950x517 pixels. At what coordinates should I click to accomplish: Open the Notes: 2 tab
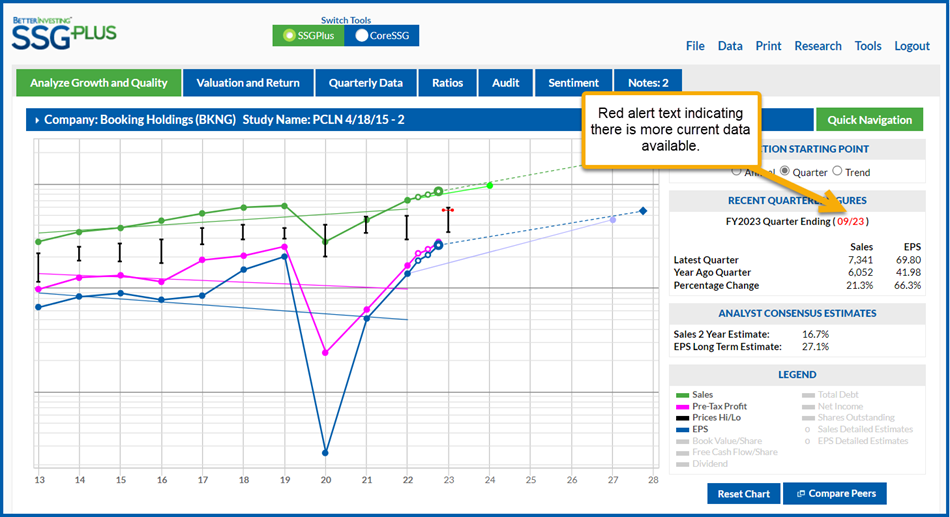[x=648, y=83]
